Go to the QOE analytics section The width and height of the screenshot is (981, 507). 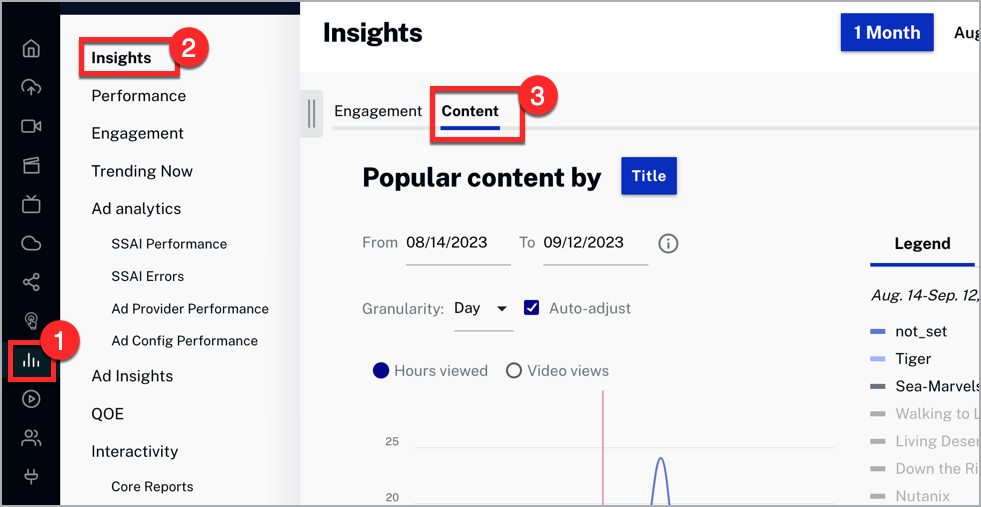click(108, 414)
